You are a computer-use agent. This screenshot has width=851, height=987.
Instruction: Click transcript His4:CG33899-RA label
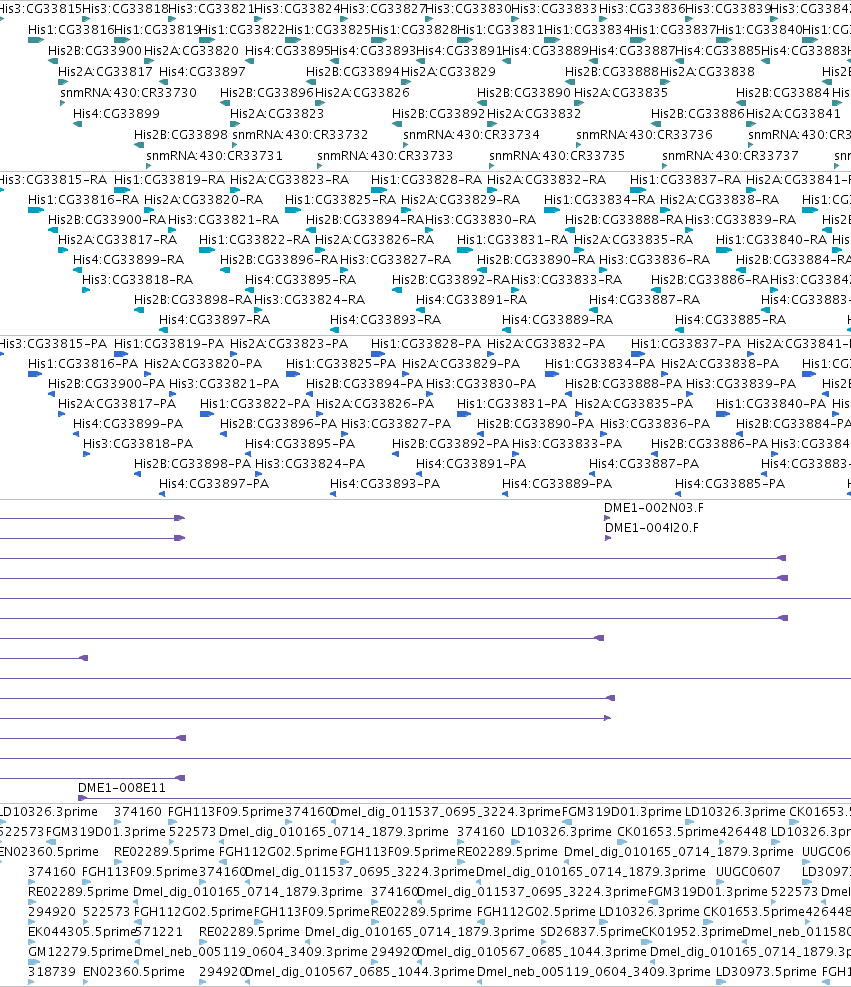pyautogui.click(x=128, y=259)
